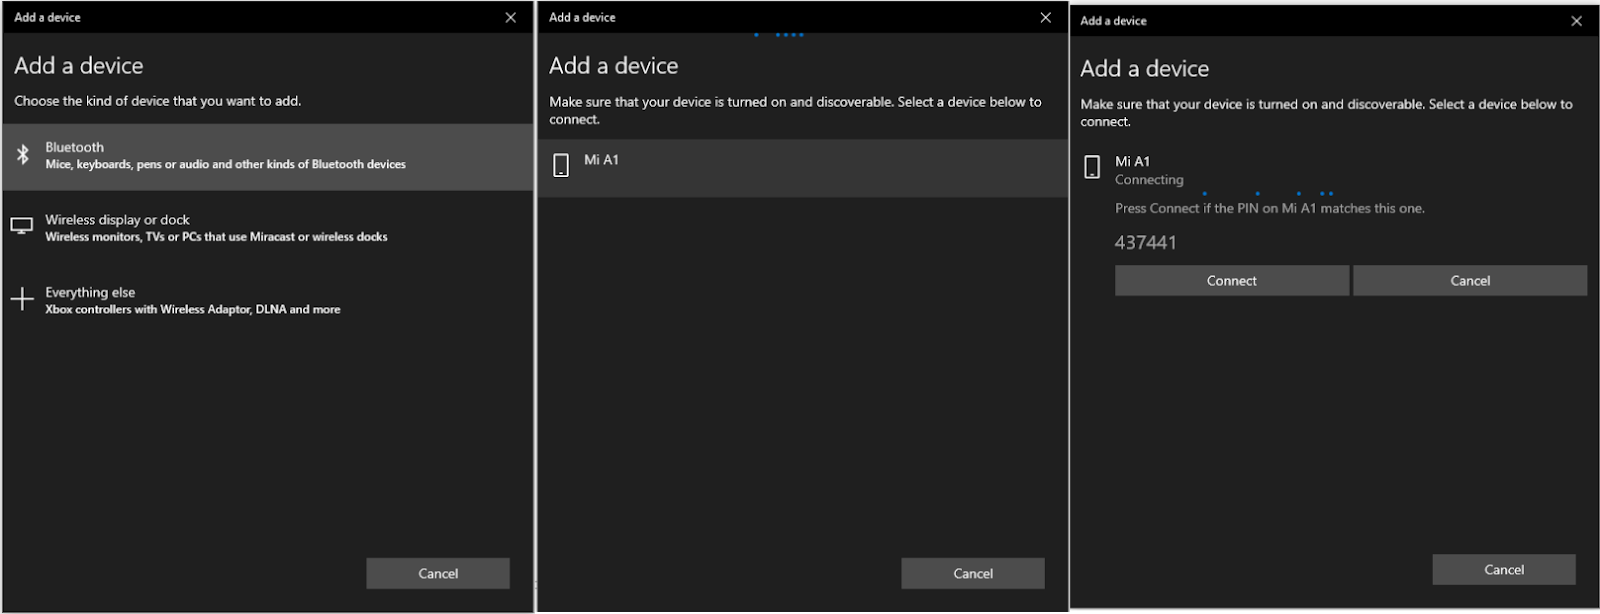
Task: Select the Mi A1 device in middle dialog
Action: [803, 167]
